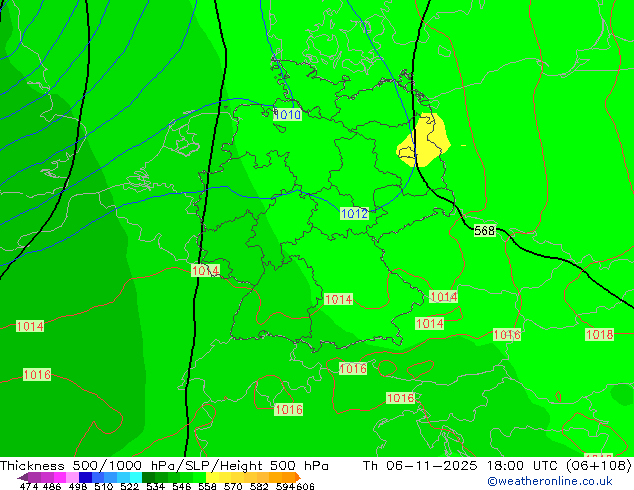Click the legend value 570
The image size is (634, 490).
(233, 486)
